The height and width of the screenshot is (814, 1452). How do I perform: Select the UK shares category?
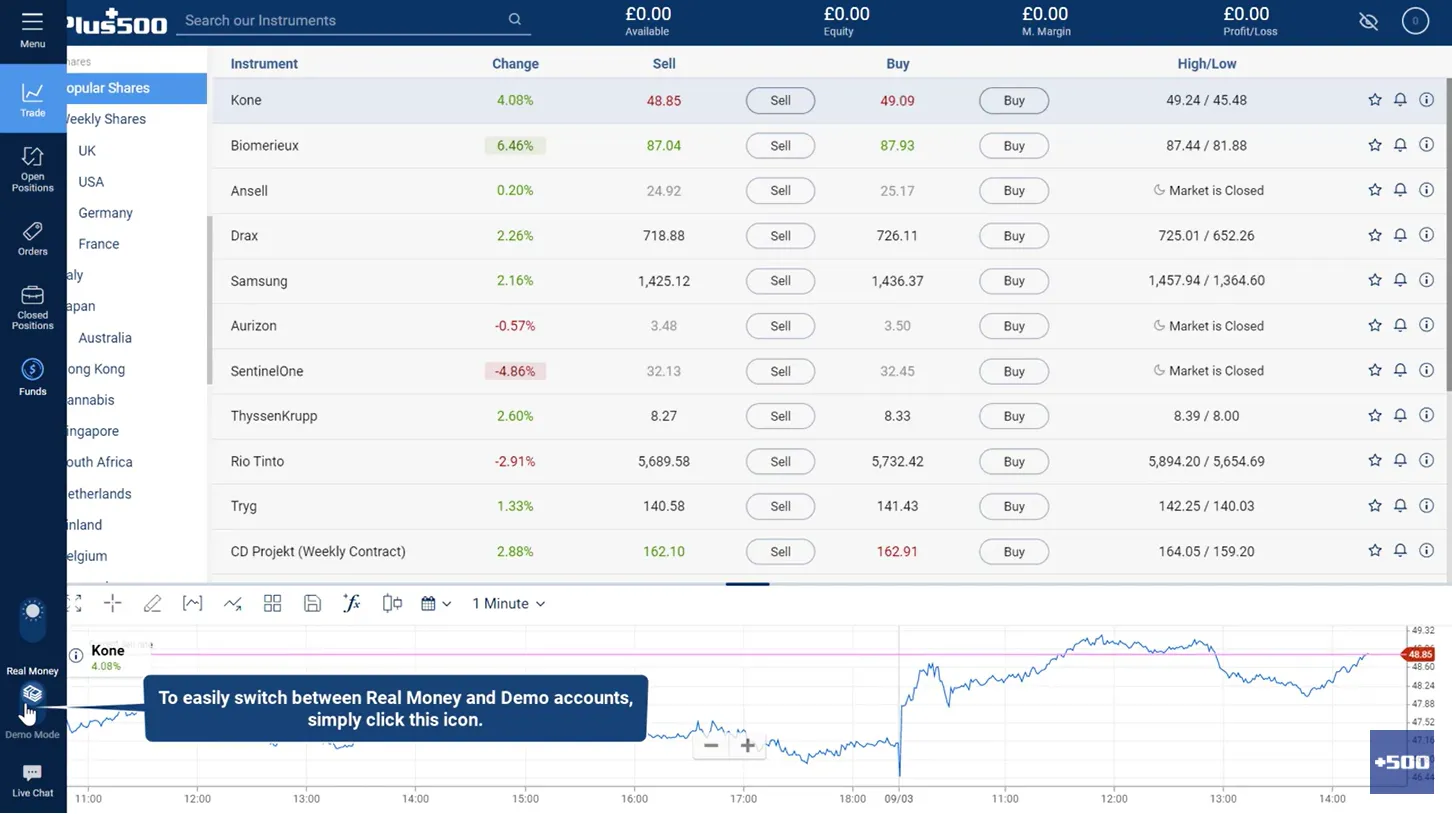(87, 150)
